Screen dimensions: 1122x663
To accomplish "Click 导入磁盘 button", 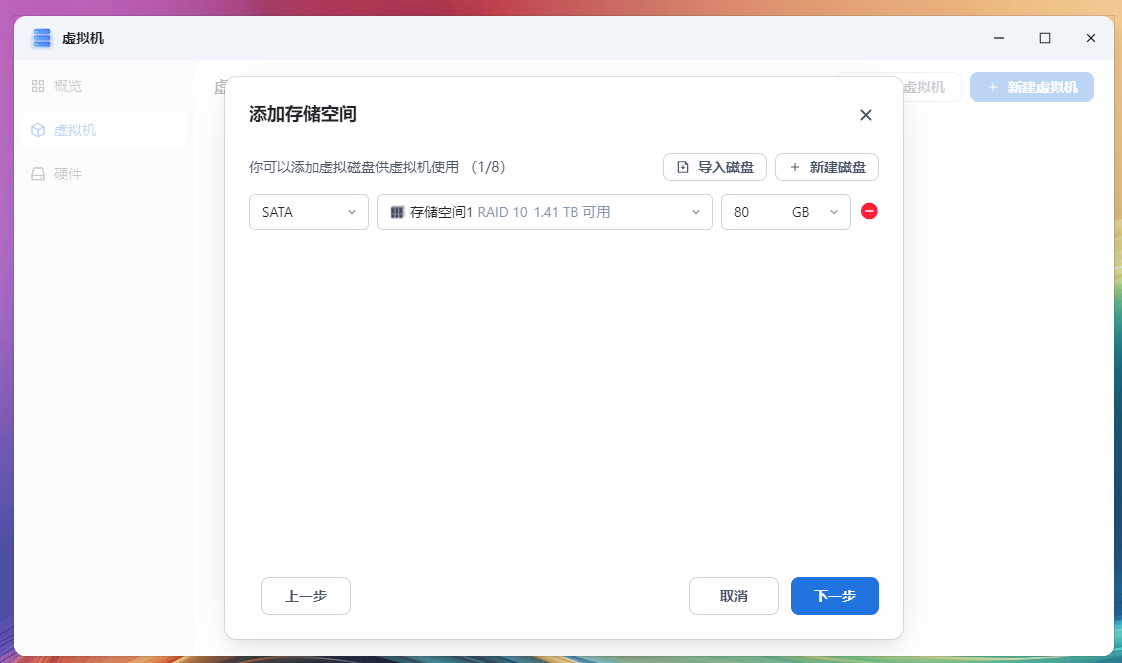I will coord(715,167).
